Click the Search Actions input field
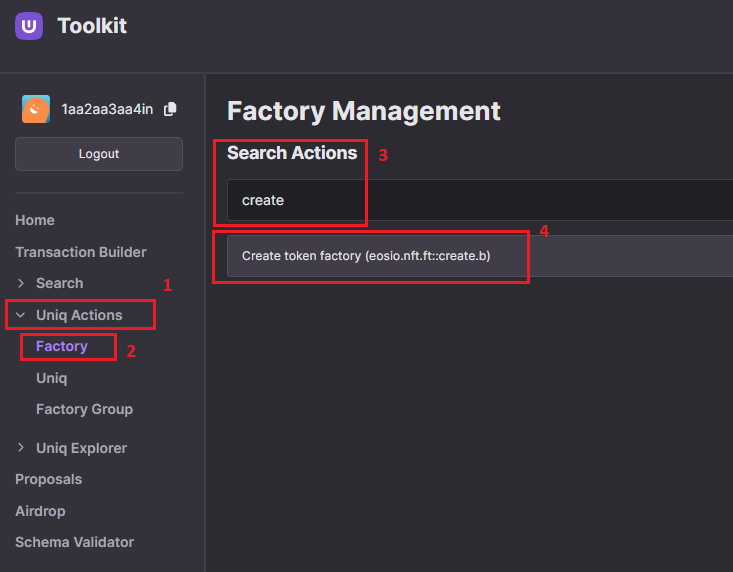The image size is (733, 572). [x=480, y=200]
